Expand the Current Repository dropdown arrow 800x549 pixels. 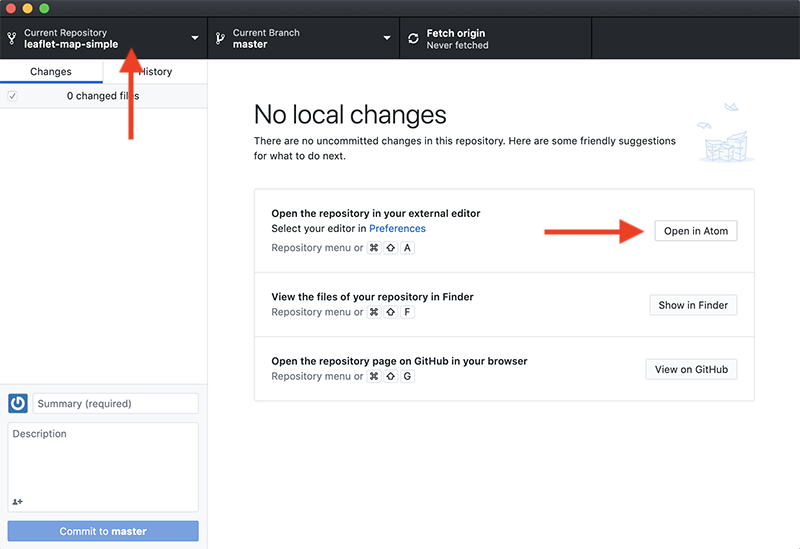(195, 38)
